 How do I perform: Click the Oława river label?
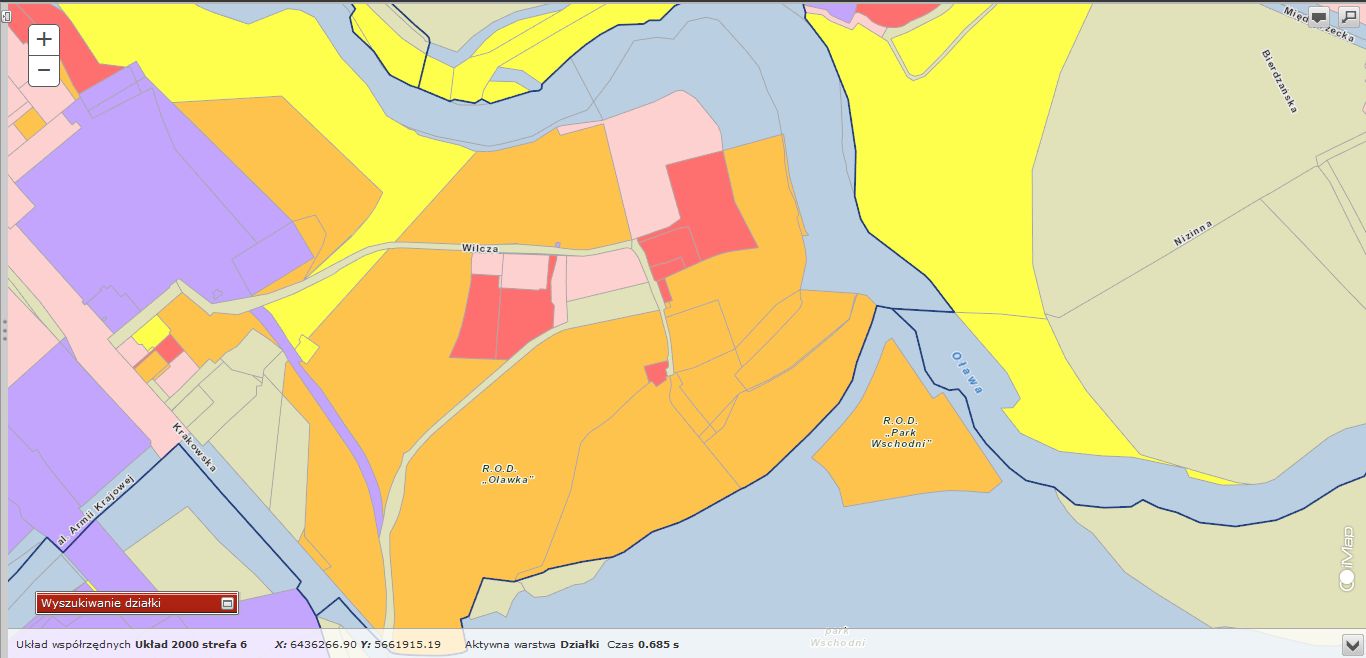coord(967,372)
